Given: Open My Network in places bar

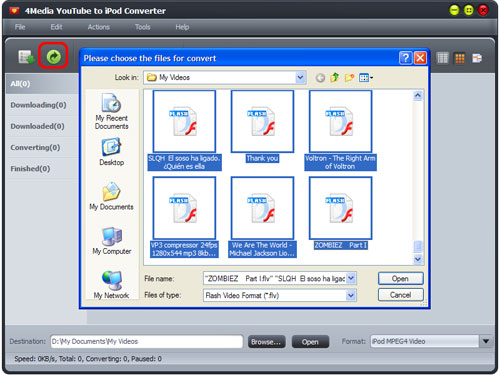Looking at the screenshot, I should tap(111, 284).
